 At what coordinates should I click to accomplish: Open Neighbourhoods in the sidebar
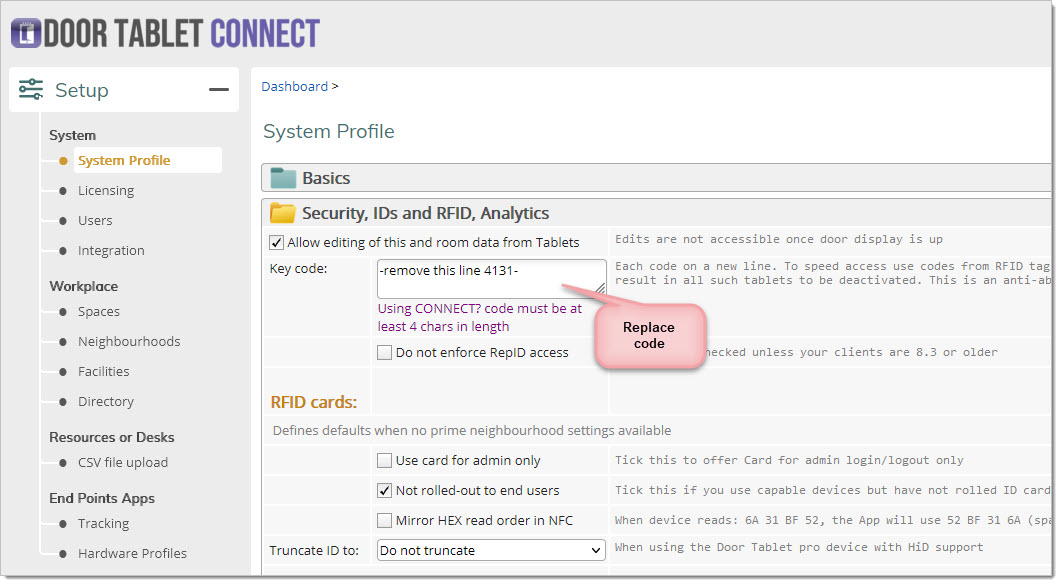pyautogui.click(x=129, y=341)
